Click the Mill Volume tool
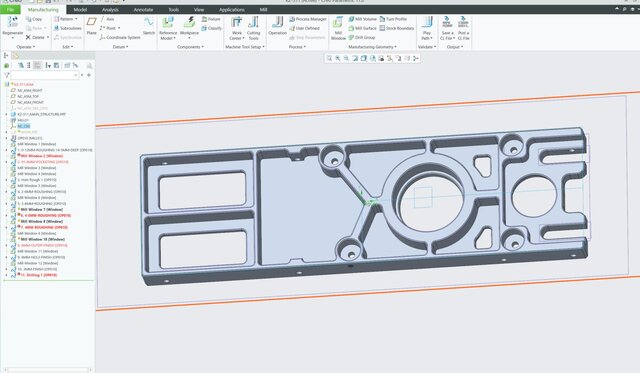Screen dimensions: 640x373 point(362,19)
